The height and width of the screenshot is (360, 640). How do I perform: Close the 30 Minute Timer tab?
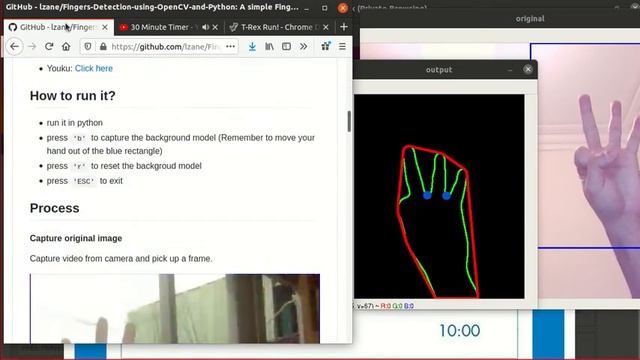coord(215,27)
